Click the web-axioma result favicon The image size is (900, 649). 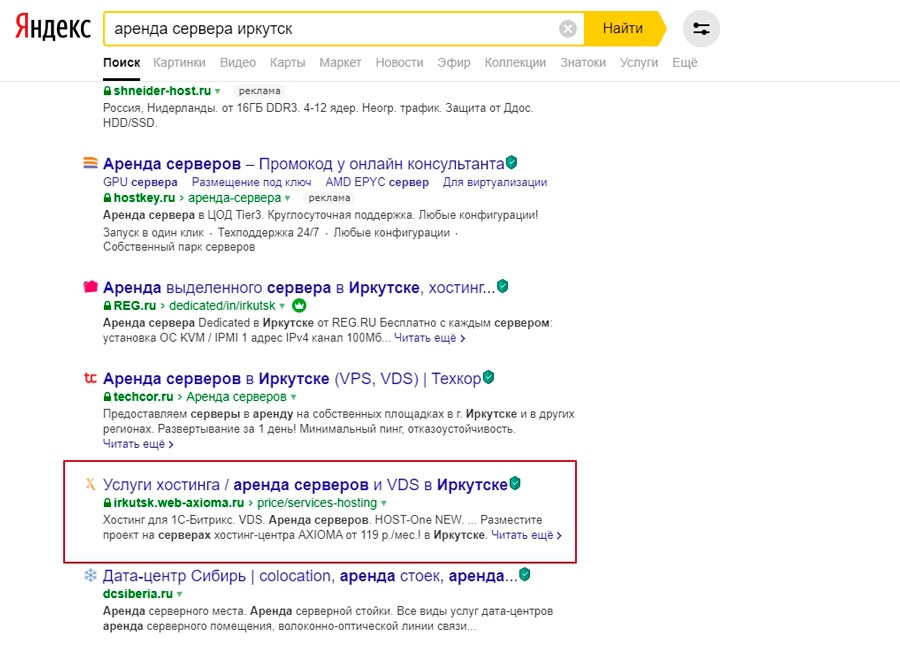90,484
